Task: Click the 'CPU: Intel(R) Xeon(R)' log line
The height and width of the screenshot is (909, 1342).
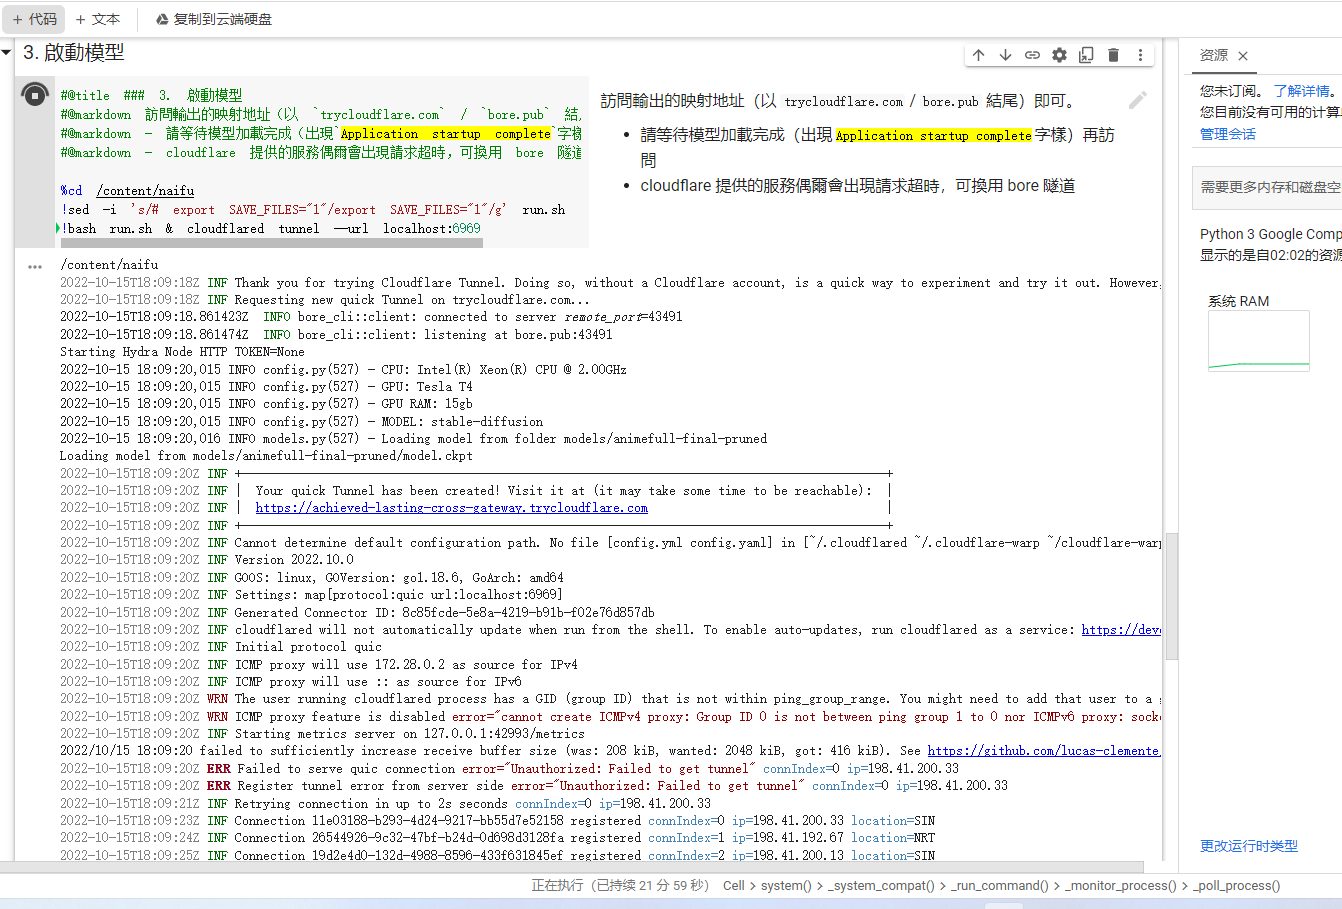Action: click(343, 370)
